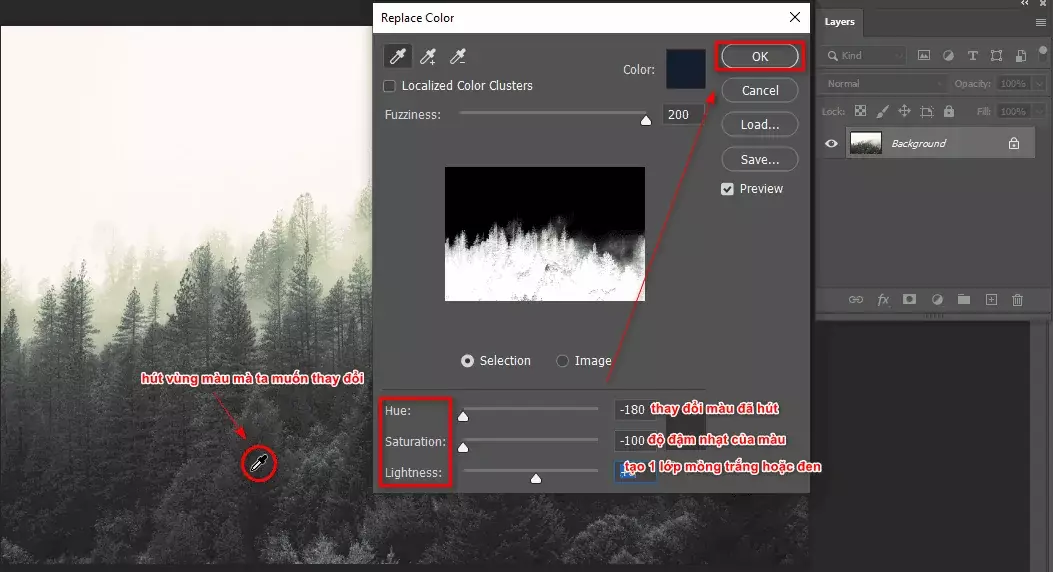Uncheck the Preview checkbox
The image size is (1053, 572).
coord(727,189)
